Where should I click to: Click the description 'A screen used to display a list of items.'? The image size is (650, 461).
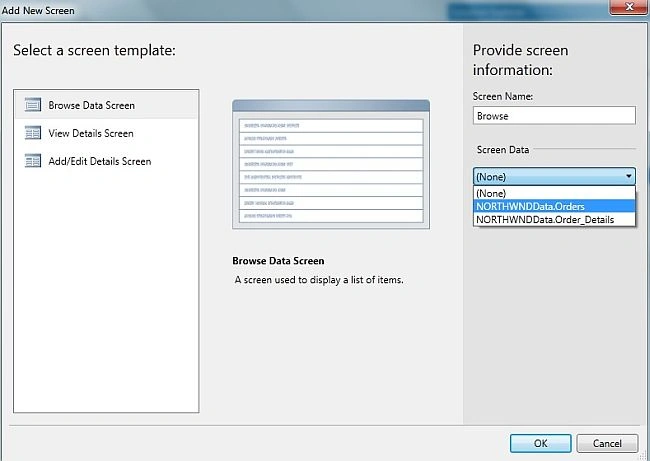[x=319, y=280]
